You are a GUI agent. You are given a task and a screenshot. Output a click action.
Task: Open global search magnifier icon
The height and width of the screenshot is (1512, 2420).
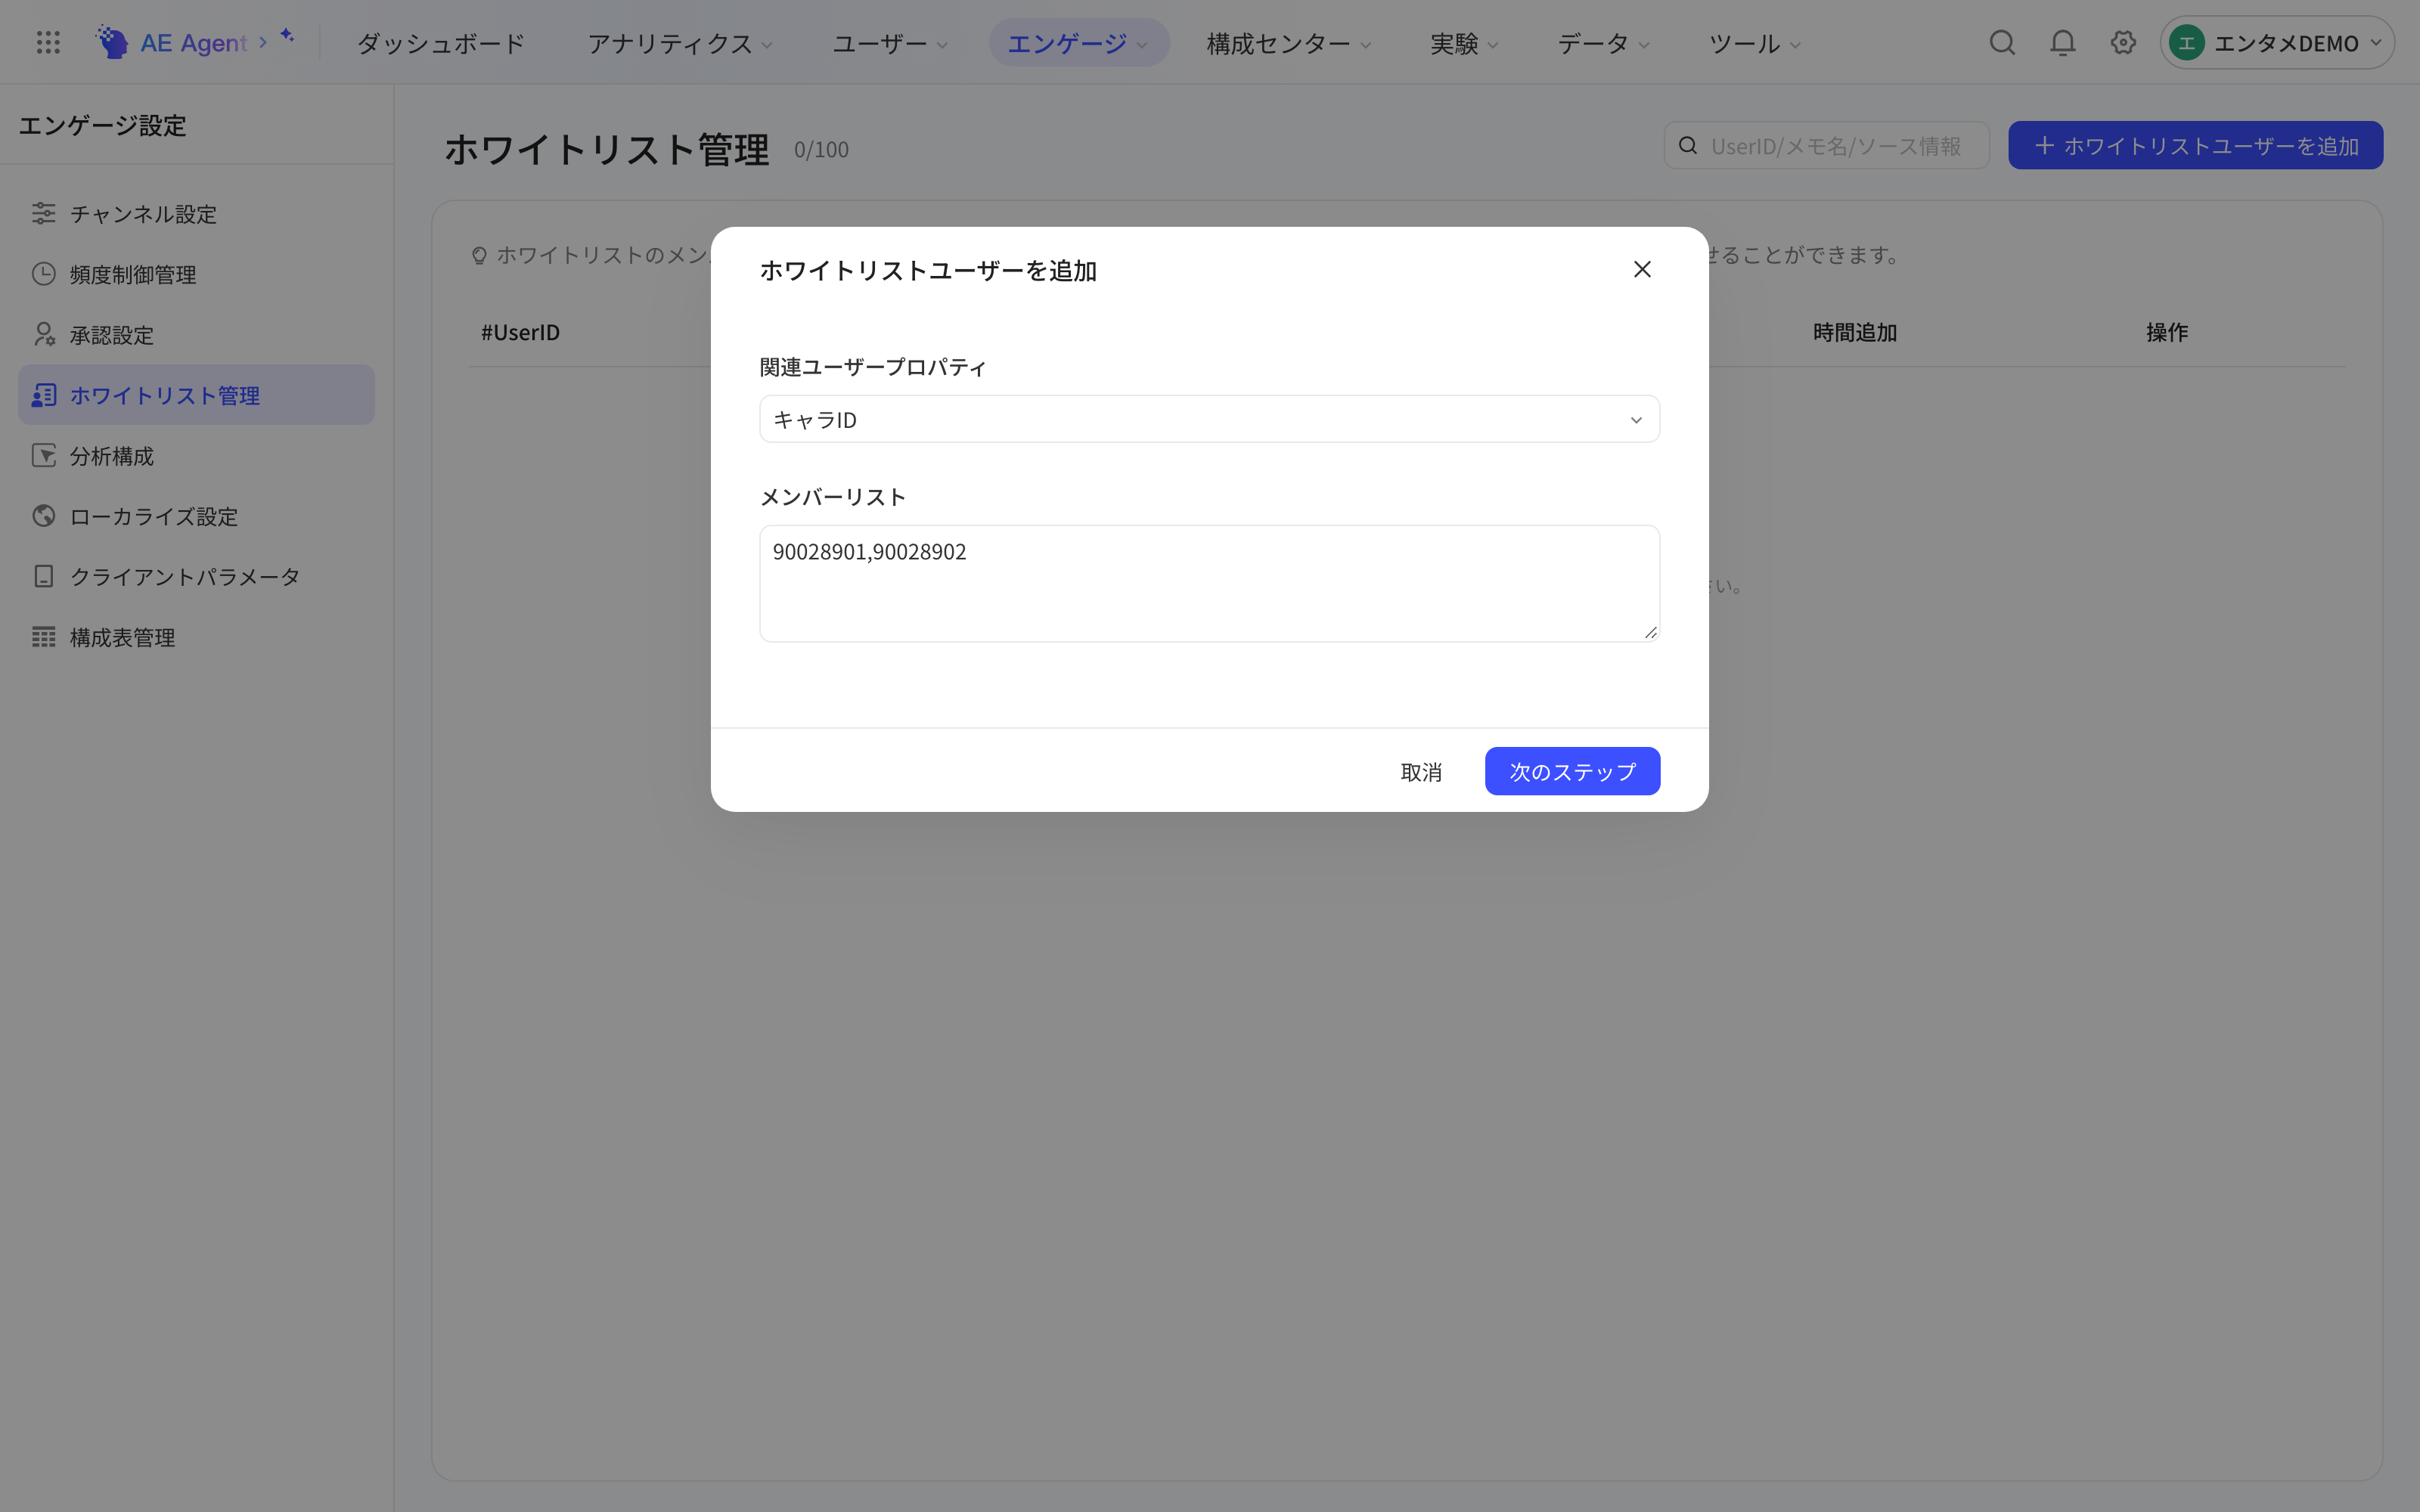click(x=2002, y=42)
